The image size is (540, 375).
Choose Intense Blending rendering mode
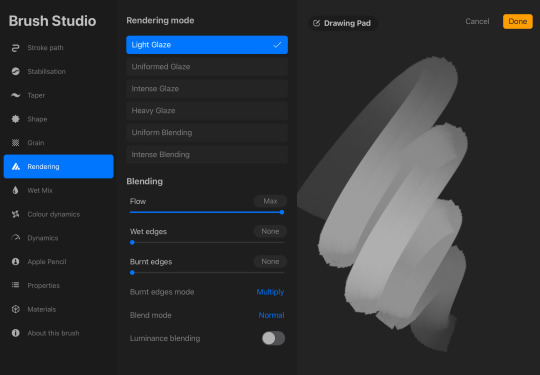coord(207,155)
